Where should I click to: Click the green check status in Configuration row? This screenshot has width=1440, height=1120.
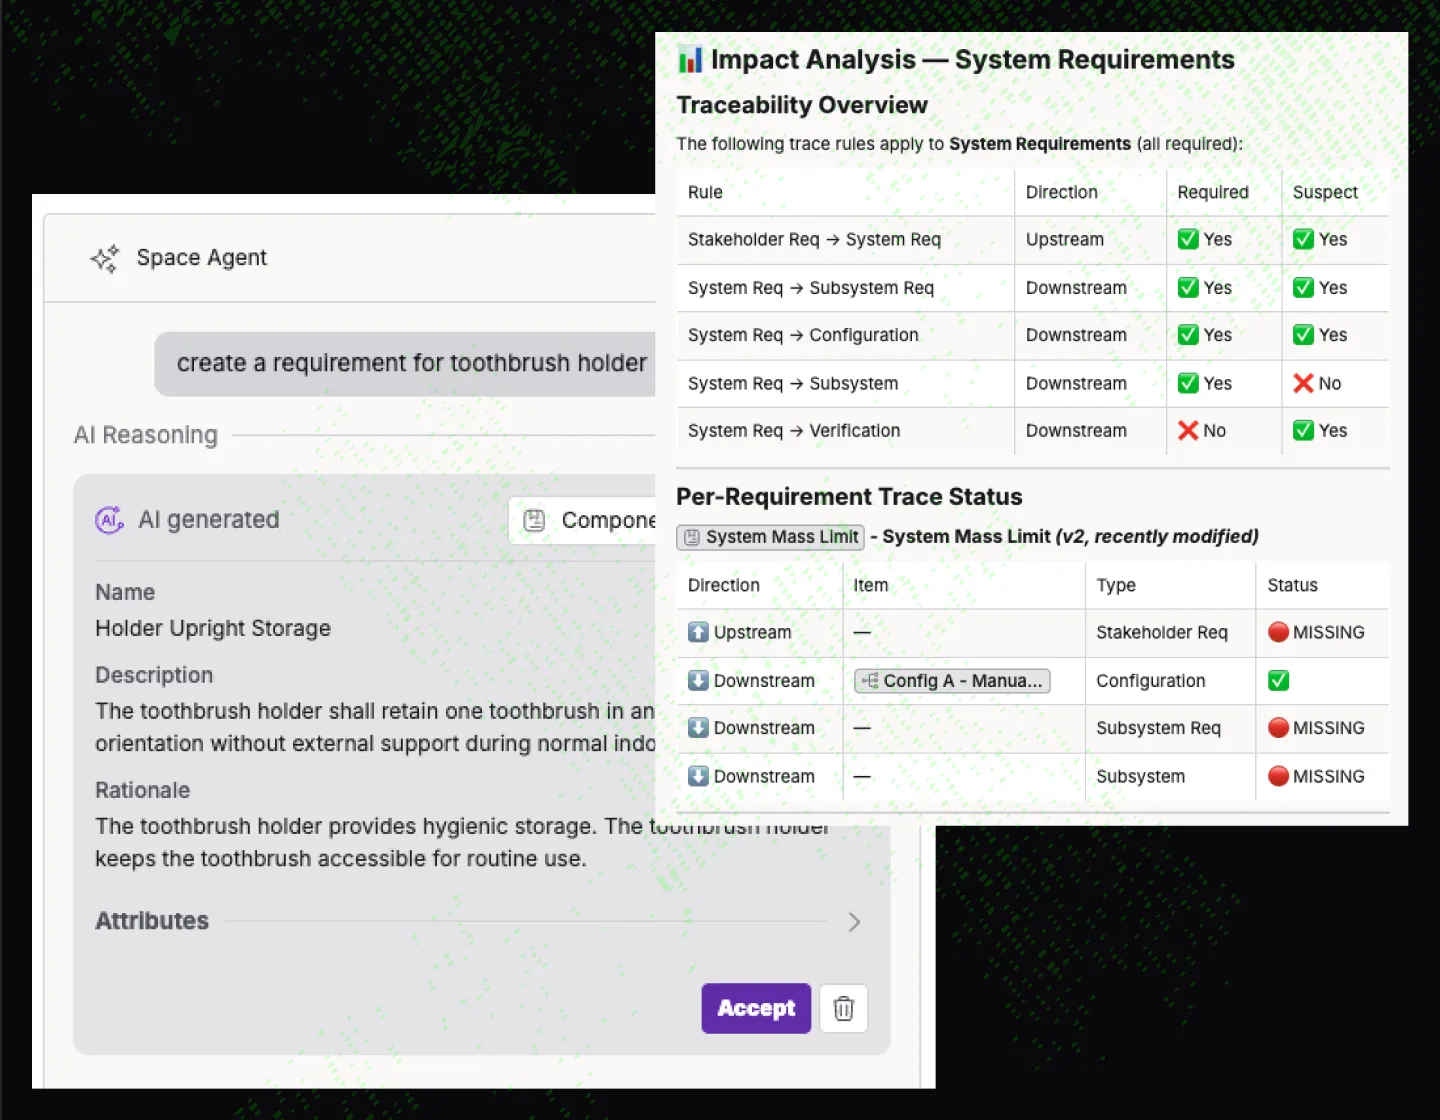tap(1278, 681)
